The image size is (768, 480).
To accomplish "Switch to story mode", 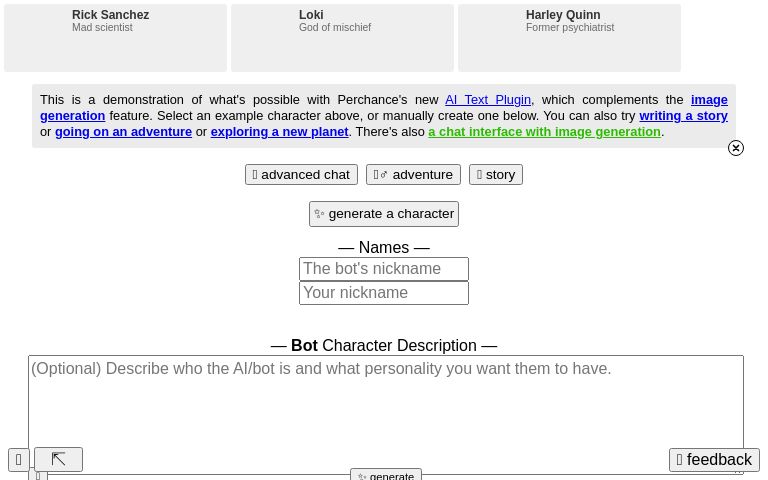I will [x=496, y=175].
